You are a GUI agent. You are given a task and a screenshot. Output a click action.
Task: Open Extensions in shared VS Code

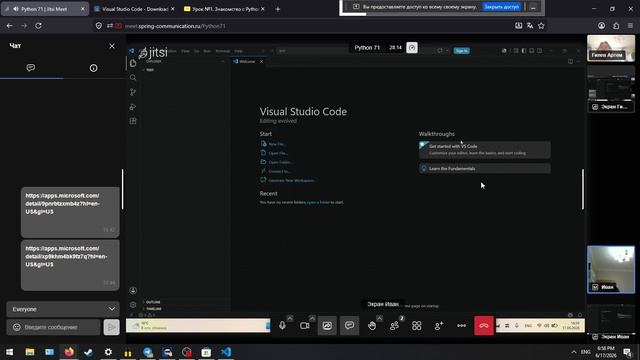point(133,121)
